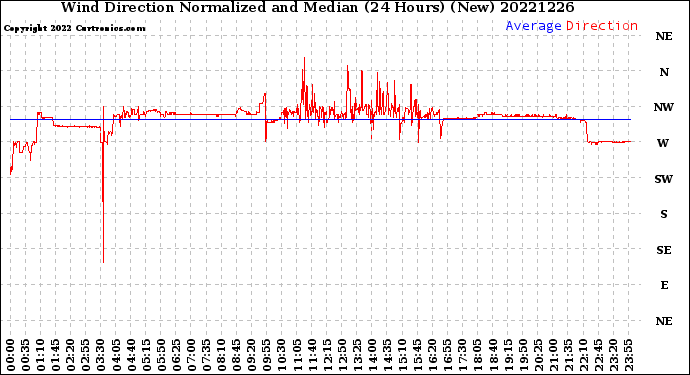690x375 pixels.
Task: Pick the '06:25' time label
Action: click(176, 355)
